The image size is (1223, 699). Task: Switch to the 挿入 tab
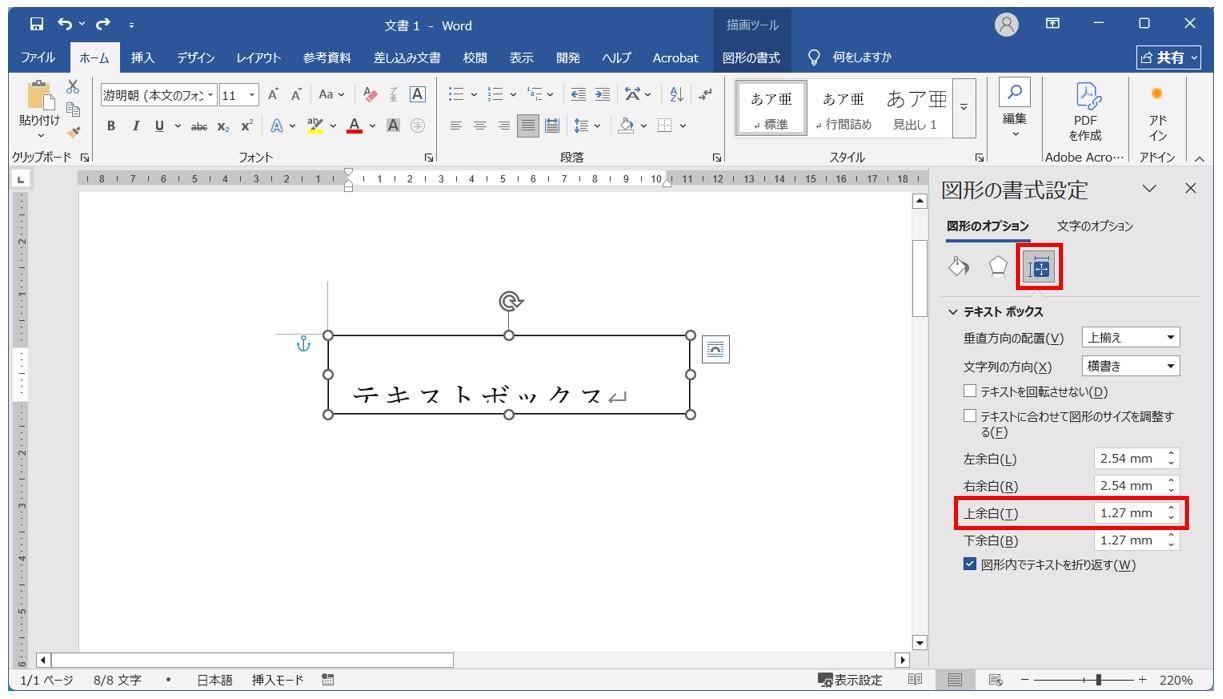tap(143, 58)
